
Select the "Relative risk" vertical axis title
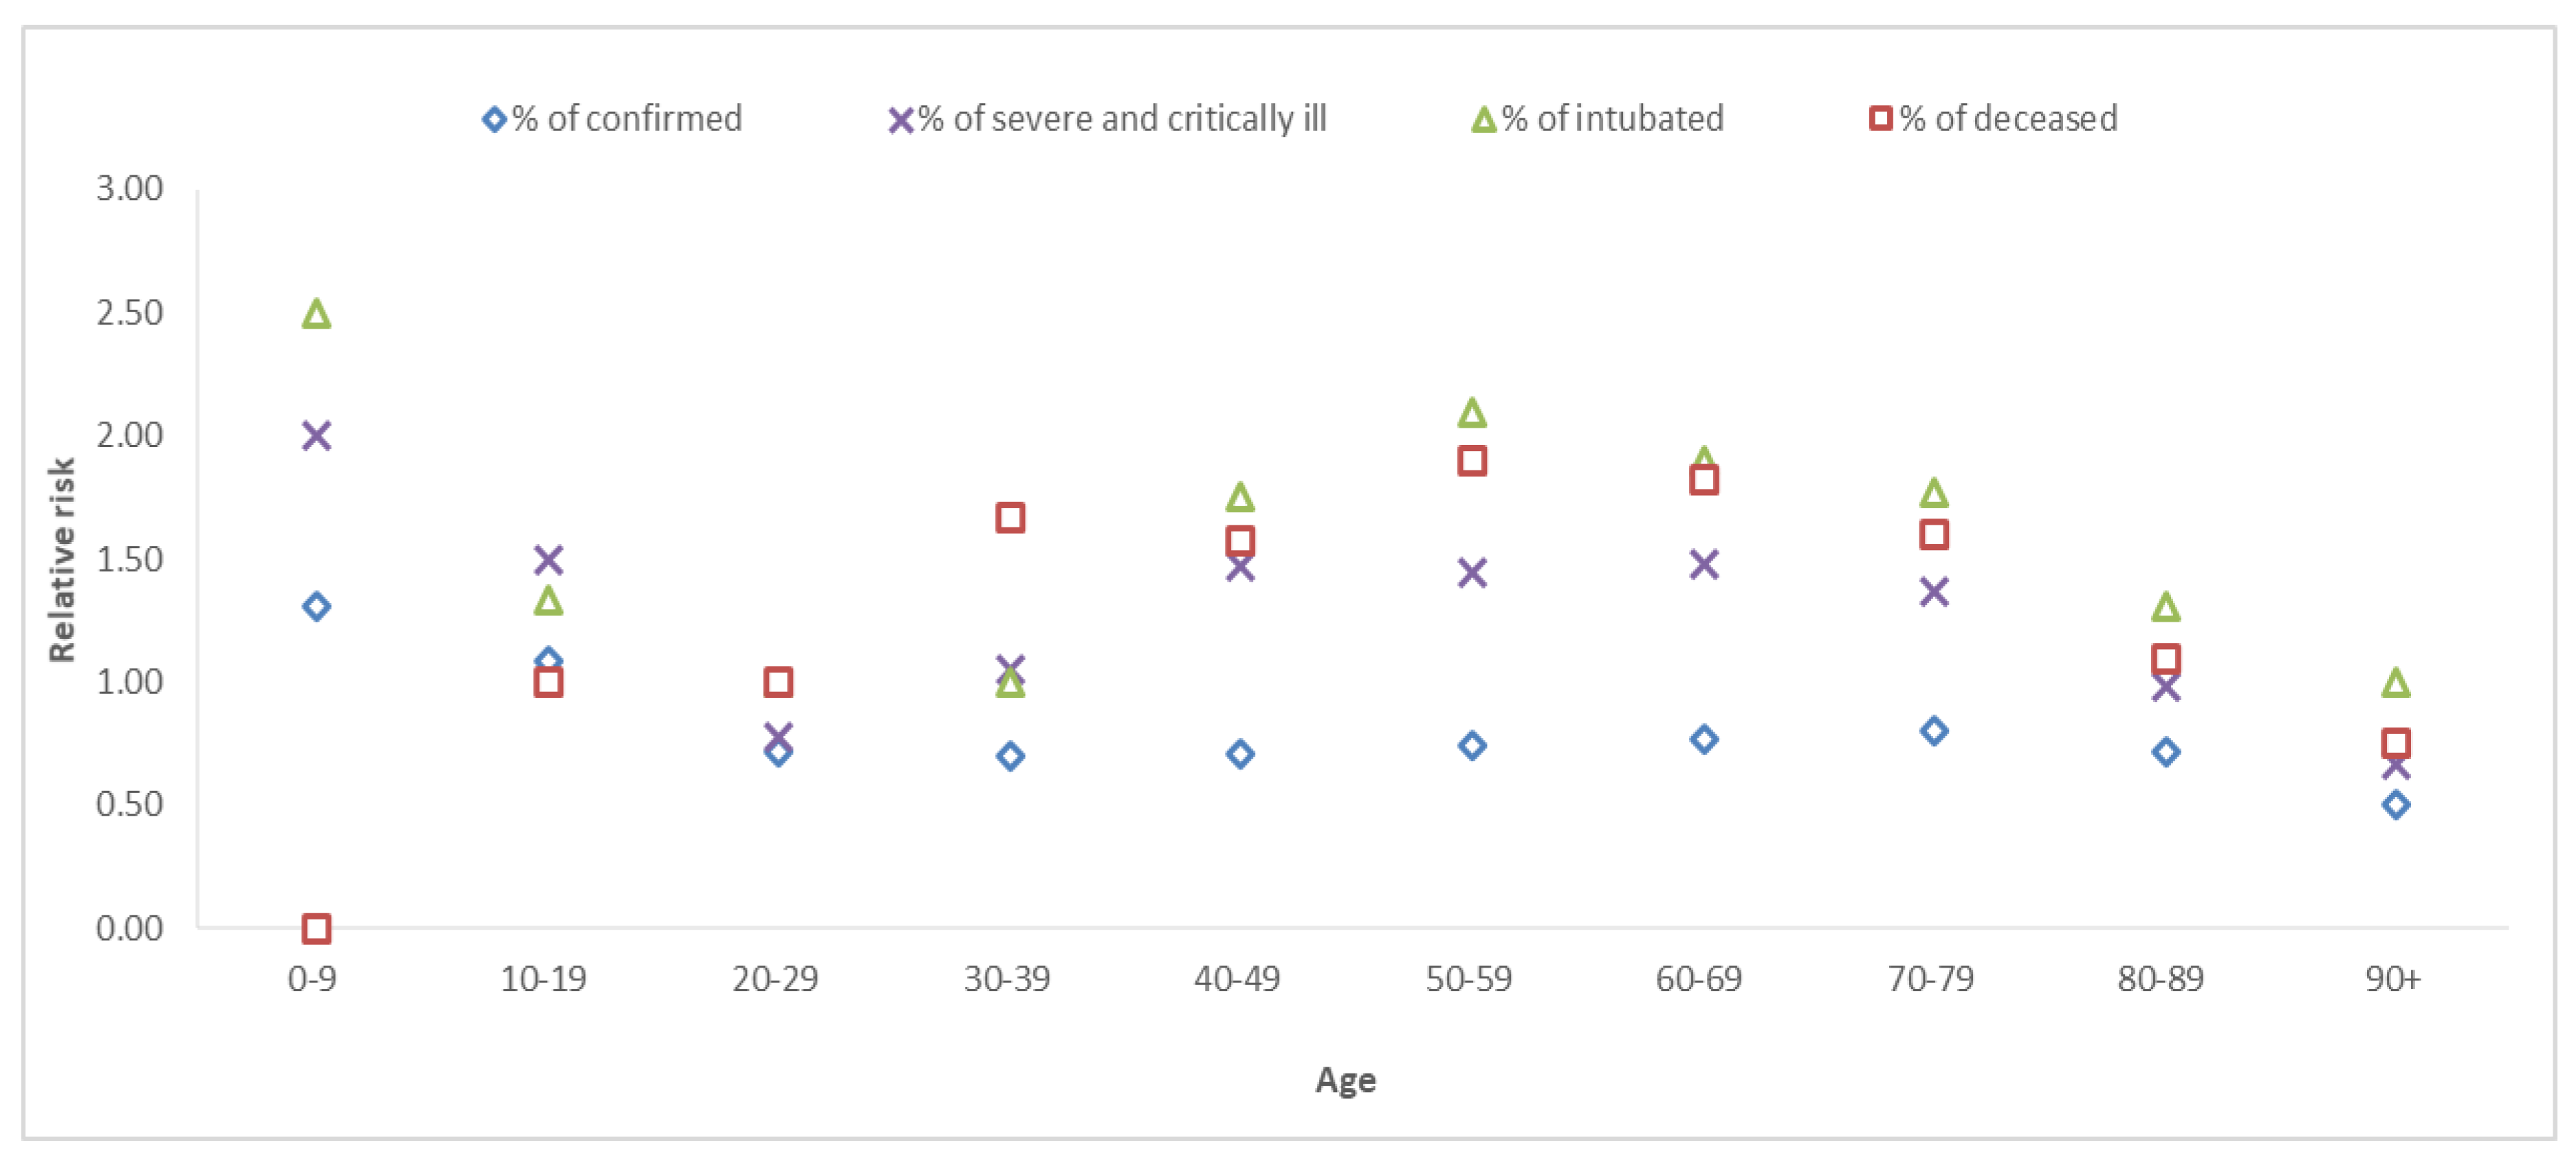[62, 560]
